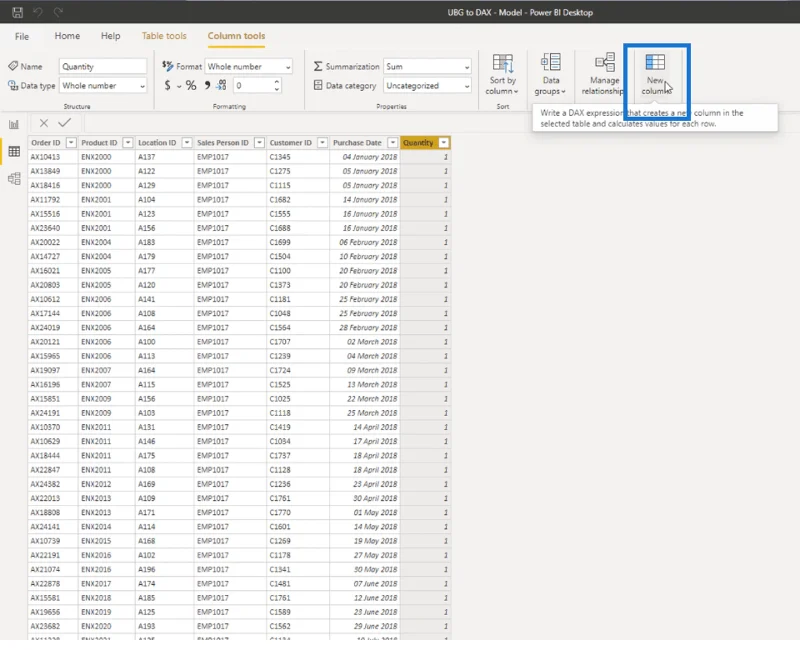Viewport: 800px width, 650px height.
Task: Open the File menu
Action: [x=22, y=36]
